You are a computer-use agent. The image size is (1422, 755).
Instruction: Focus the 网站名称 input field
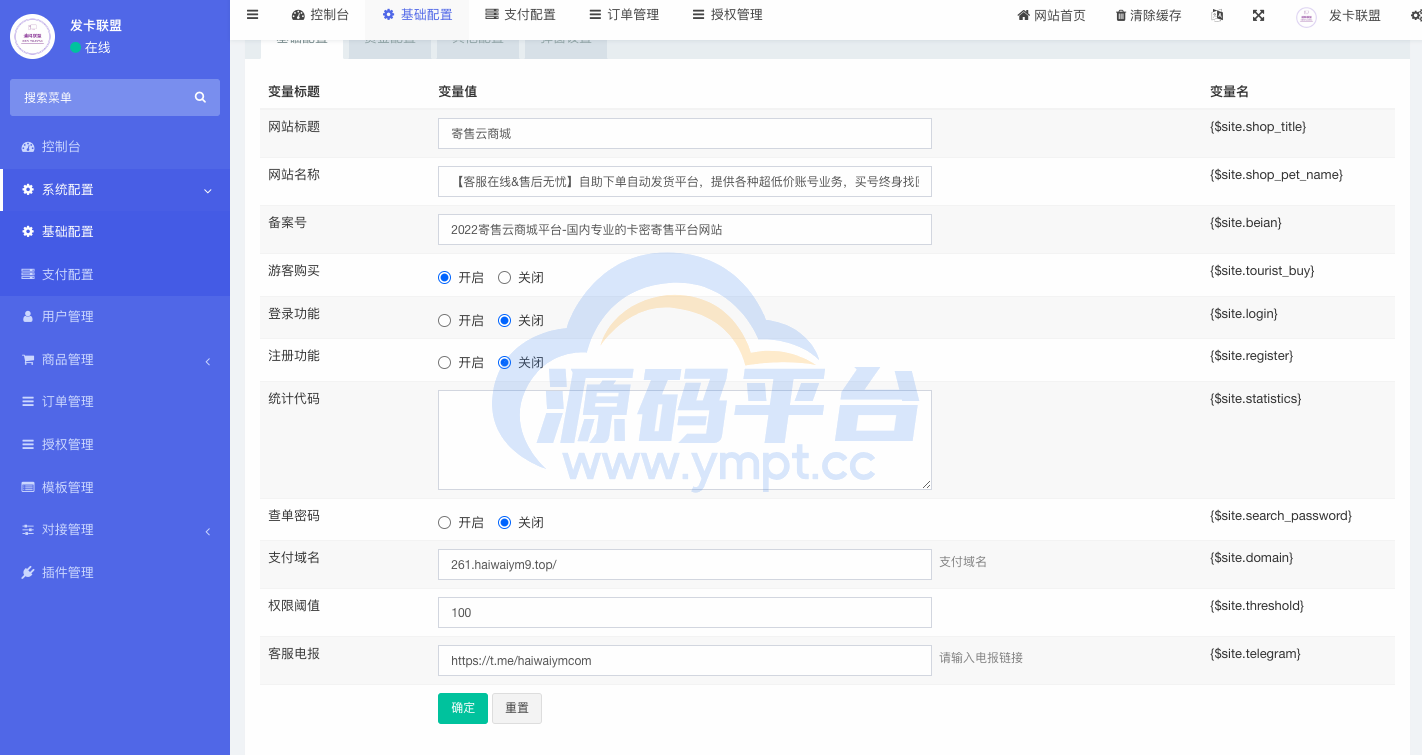(685, 181)
